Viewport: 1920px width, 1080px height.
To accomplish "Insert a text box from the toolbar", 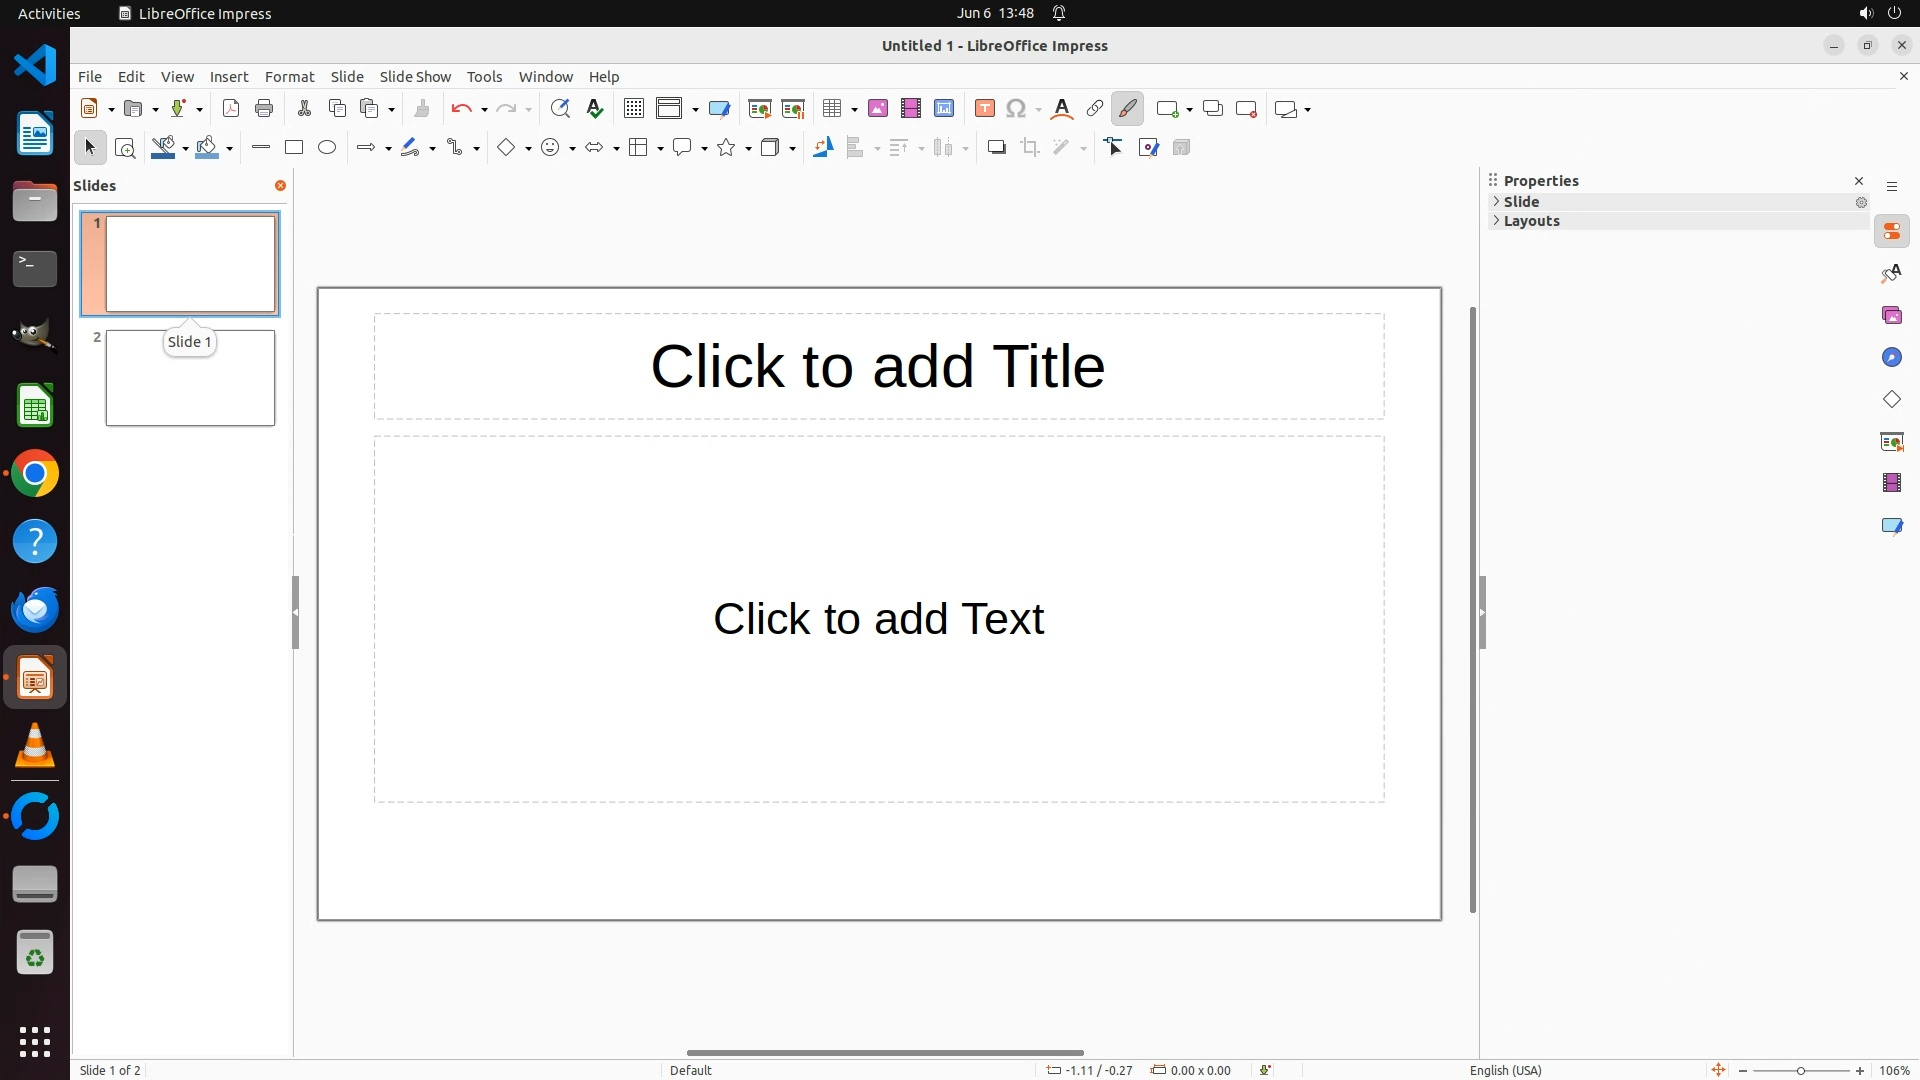I will (x=984, y=109).
